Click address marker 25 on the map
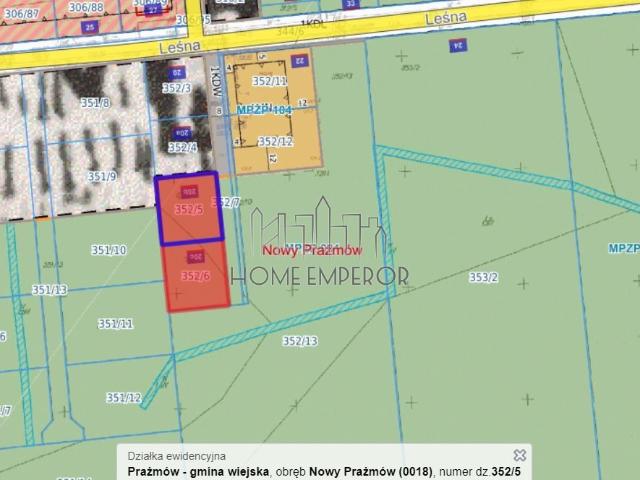 click(x=89, y=27)
